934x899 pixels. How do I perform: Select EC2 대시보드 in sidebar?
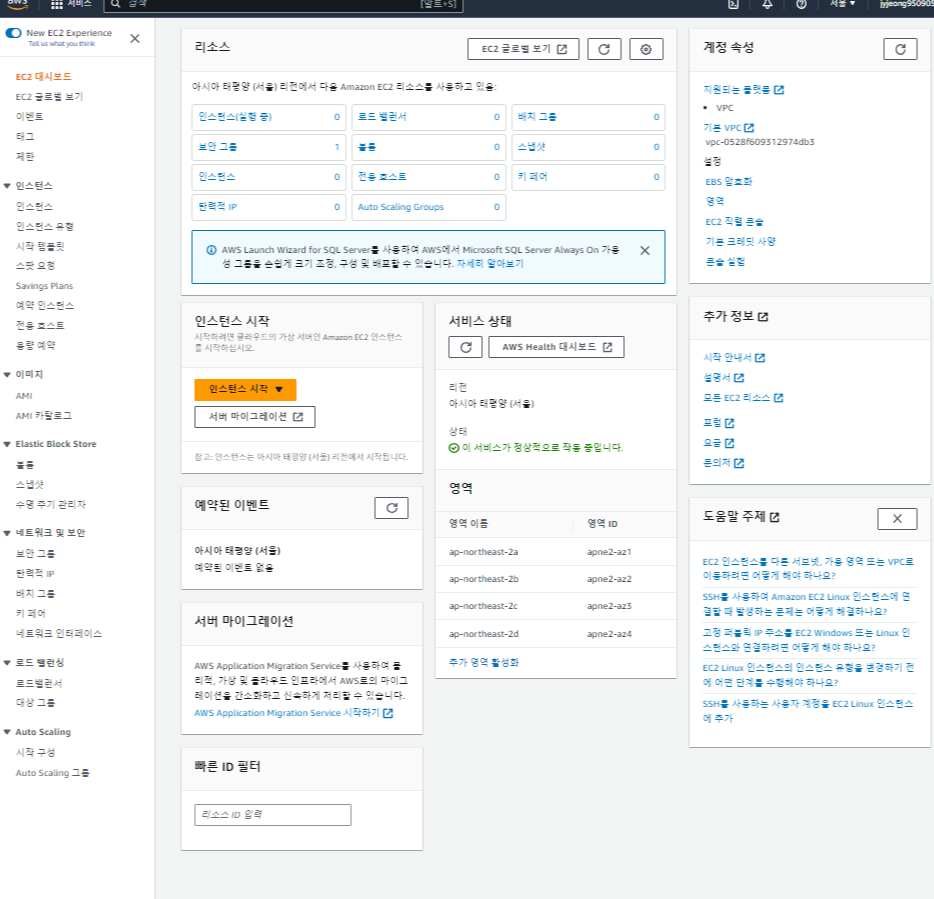tap(43, 77)
